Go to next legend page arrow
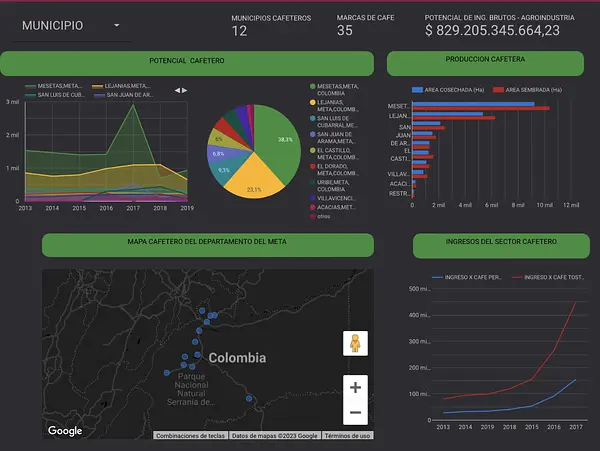This screenshot has height=451, width=600. (184, 90)
